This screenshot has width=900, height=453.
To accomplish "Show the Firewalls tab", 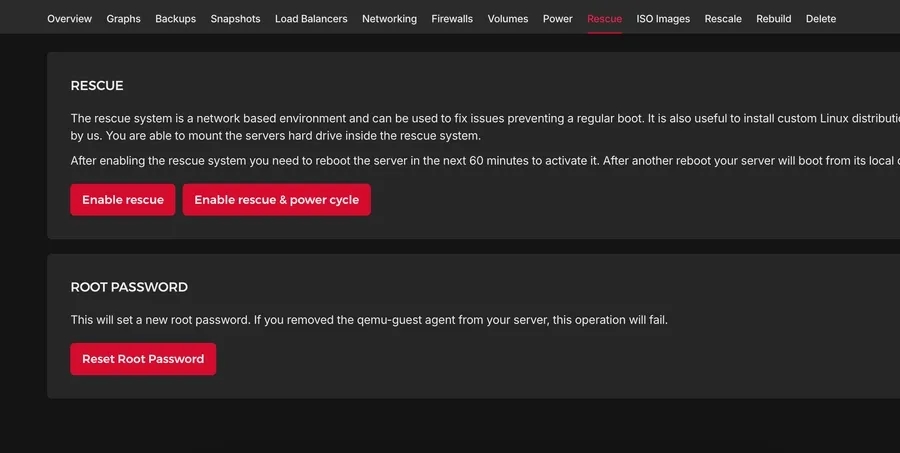I will [x=452, y=19].
